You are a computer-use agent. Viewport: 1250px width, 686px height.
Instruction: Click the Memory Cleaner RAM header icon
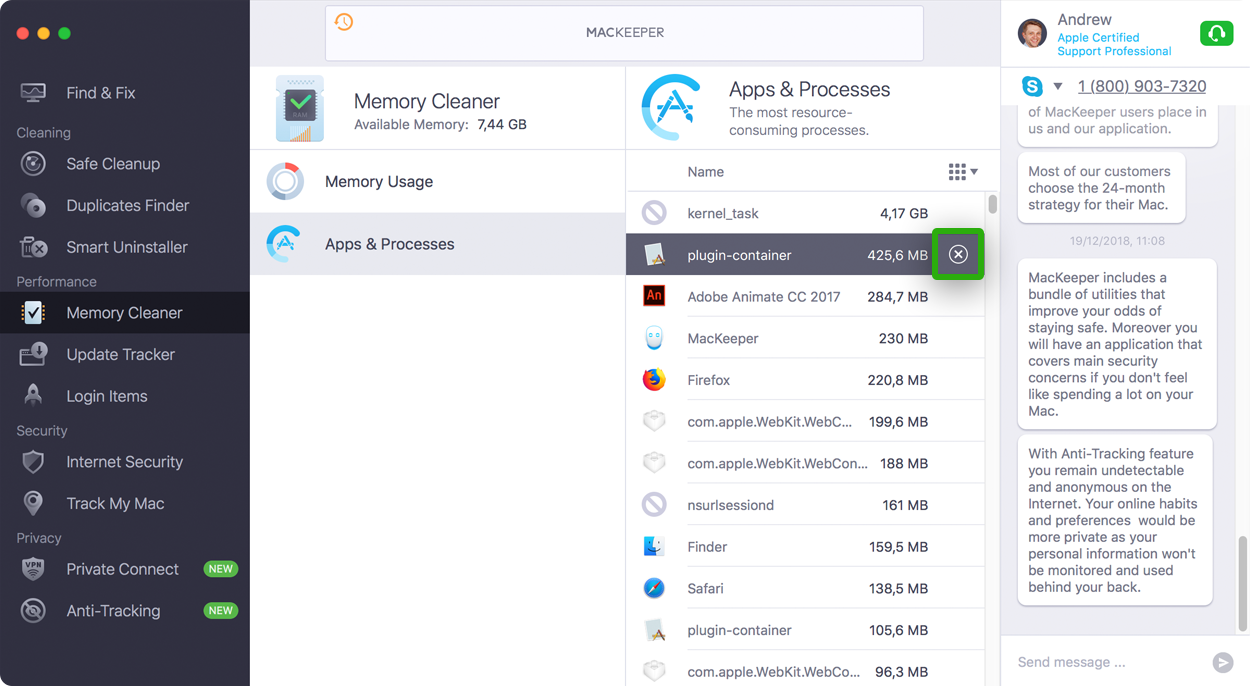tap(300, 108)
